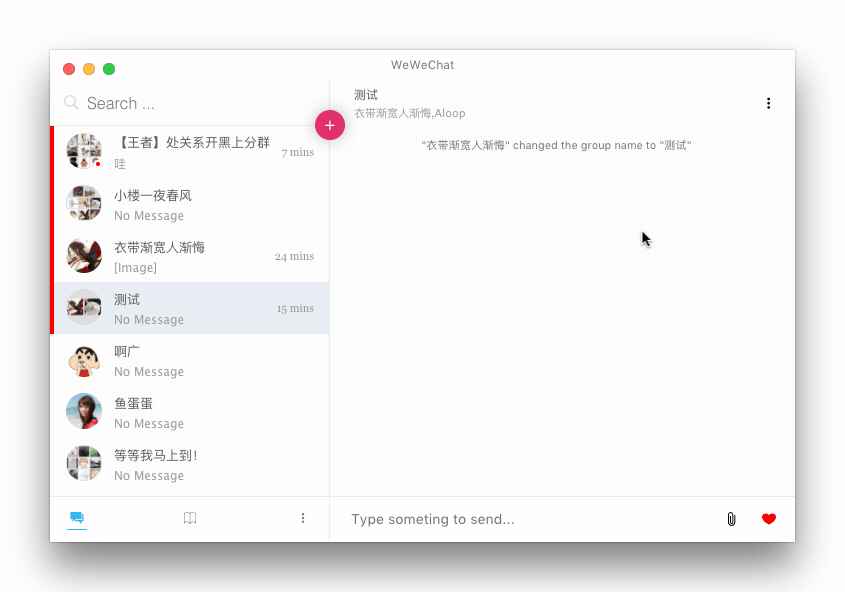Select the 测试 chat in list

click(x=191, y=308)
